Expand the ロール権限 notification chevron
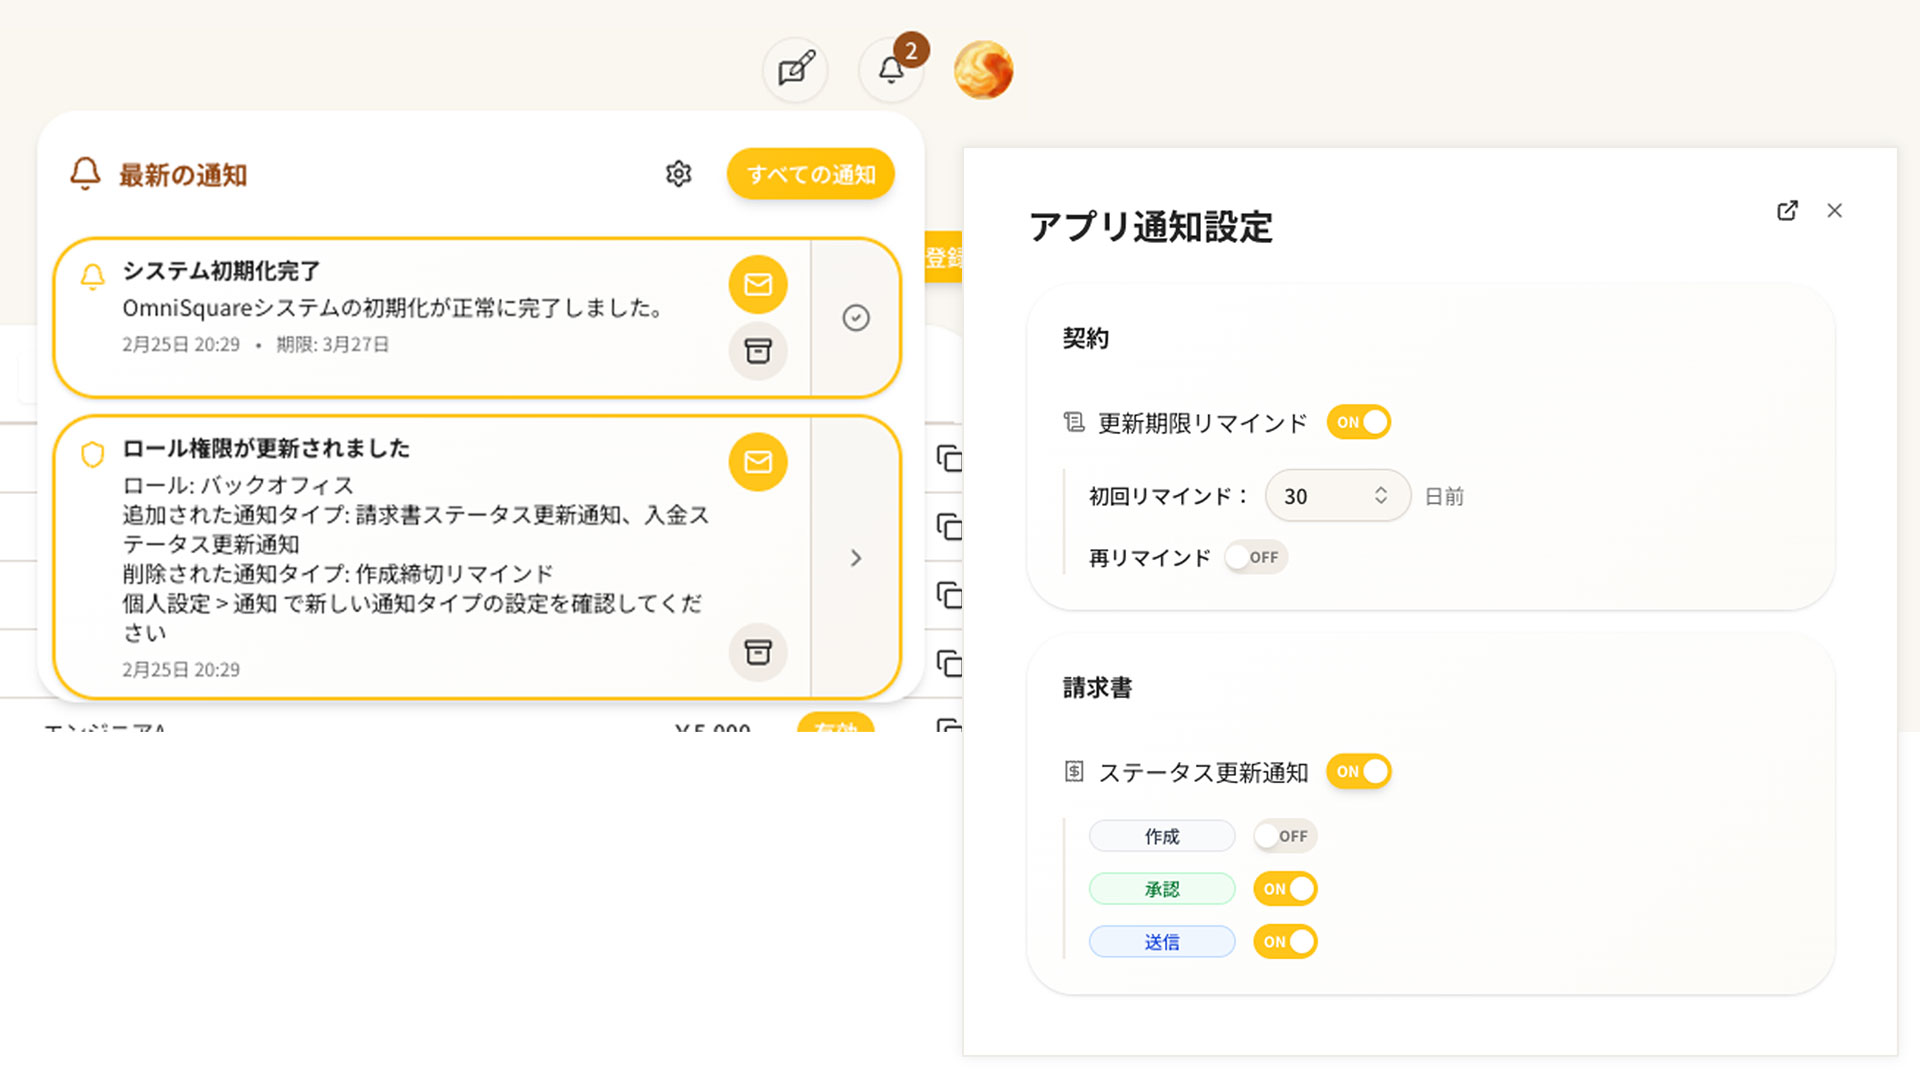The width and height of the screenshot is (1920, 1080). [856, 558]
